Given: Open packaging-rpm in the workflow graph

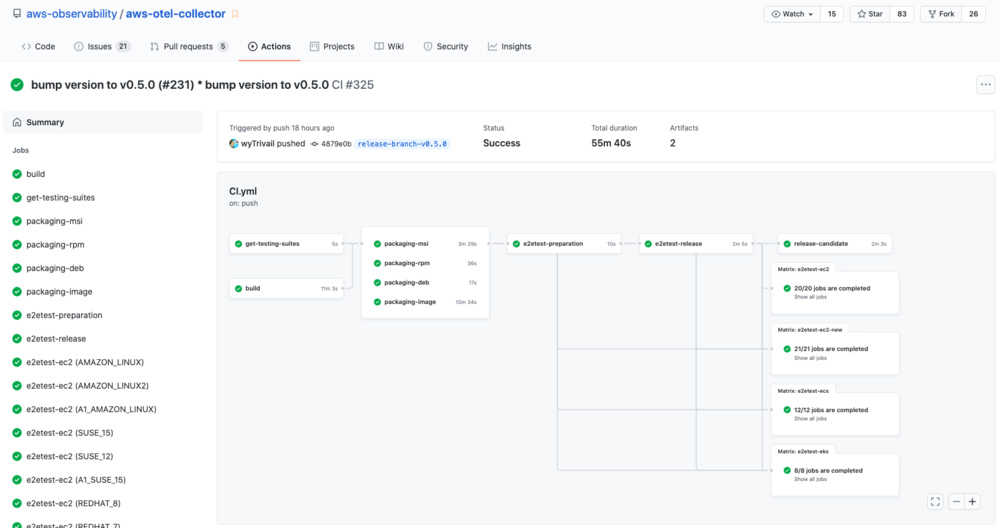Looking at the screenshot, I should point(425,263).
